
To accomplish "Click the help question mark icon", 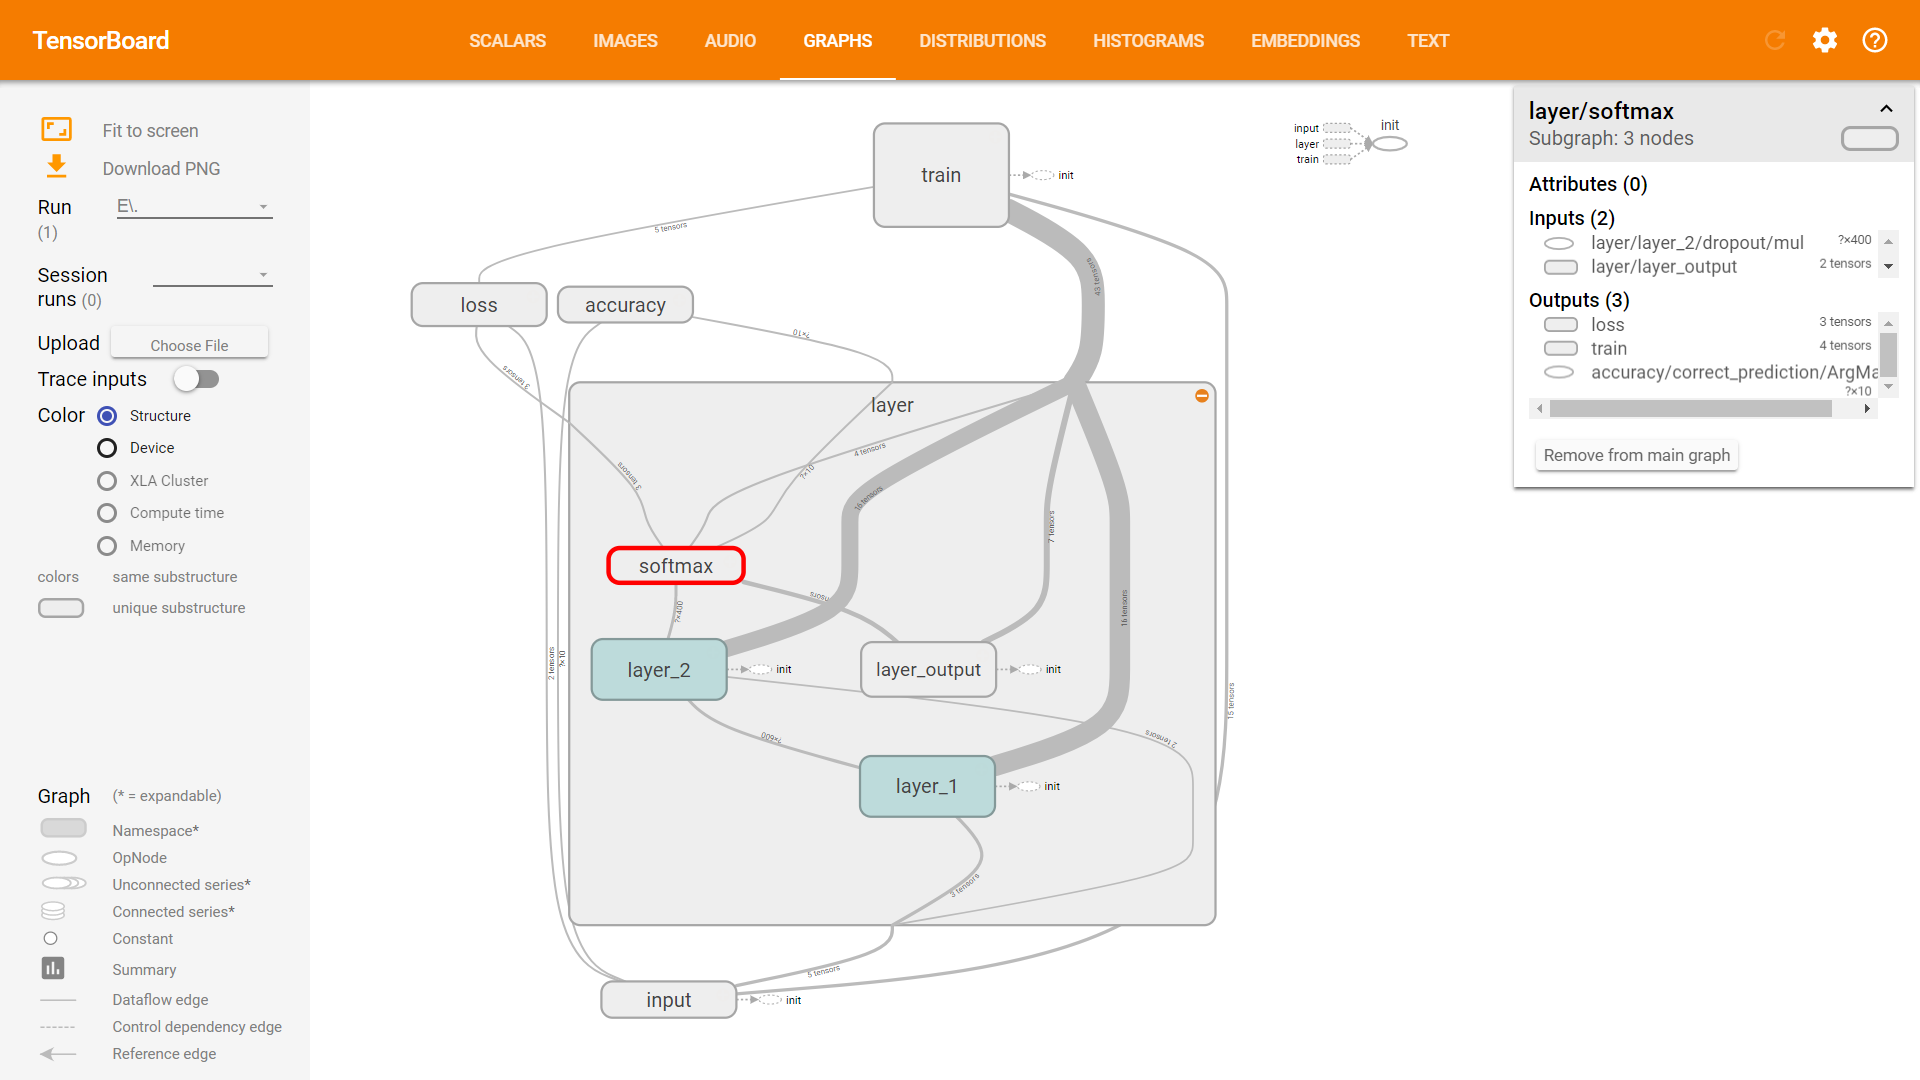I will coord(1875,40).
